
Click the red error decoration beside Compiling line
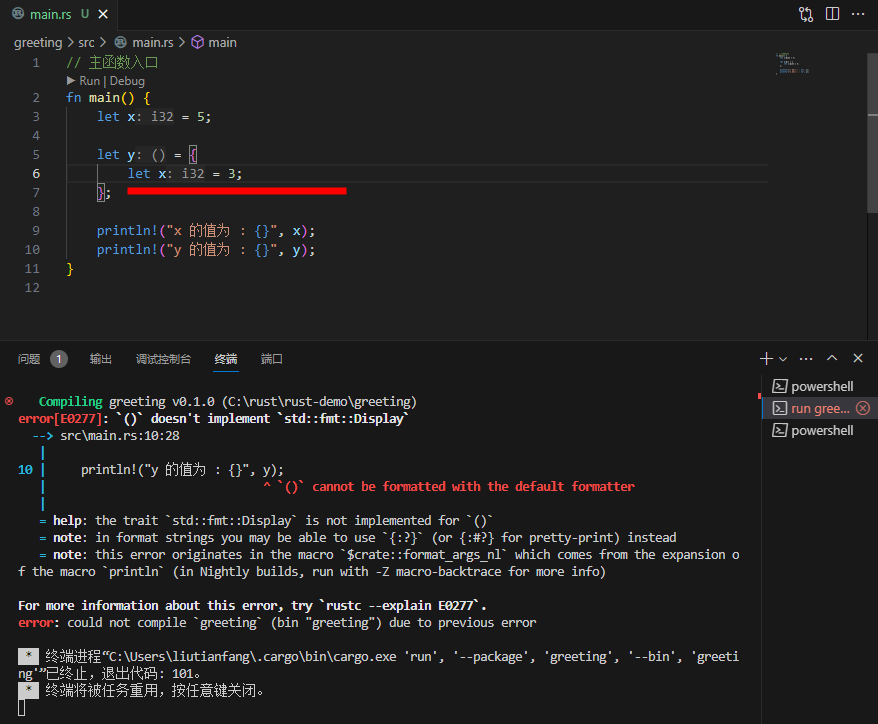tap(9, 401)
